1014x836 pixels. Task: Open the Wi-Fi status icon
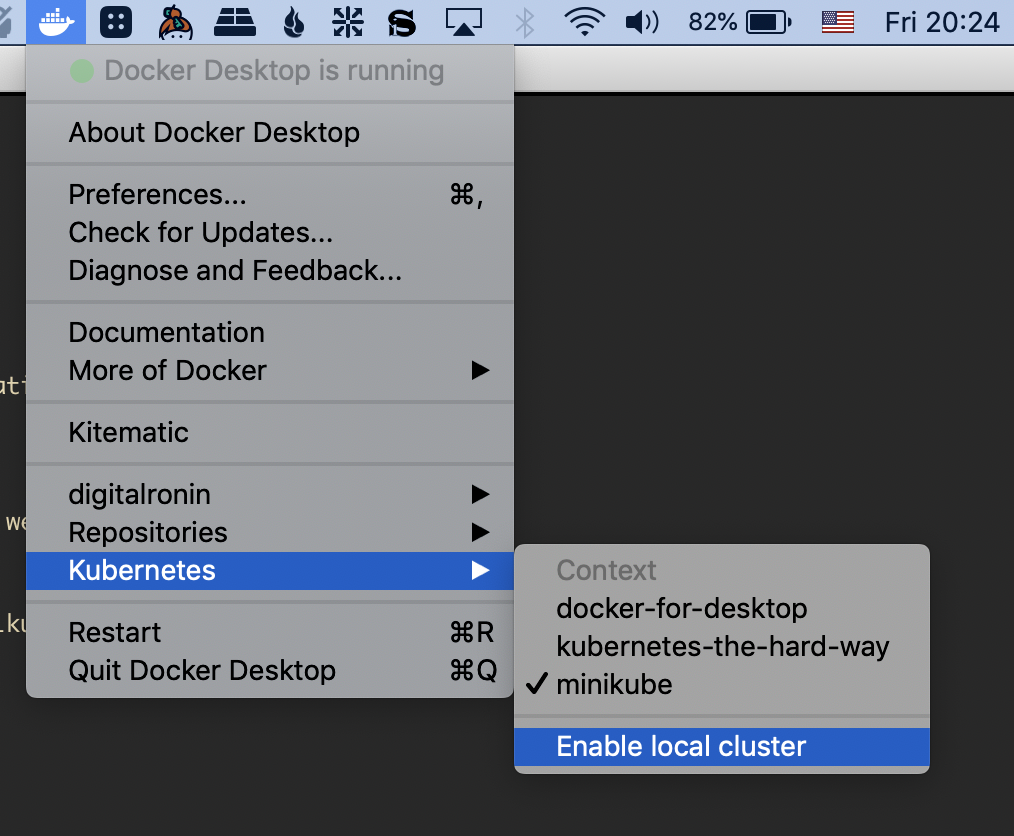[584, 21]
